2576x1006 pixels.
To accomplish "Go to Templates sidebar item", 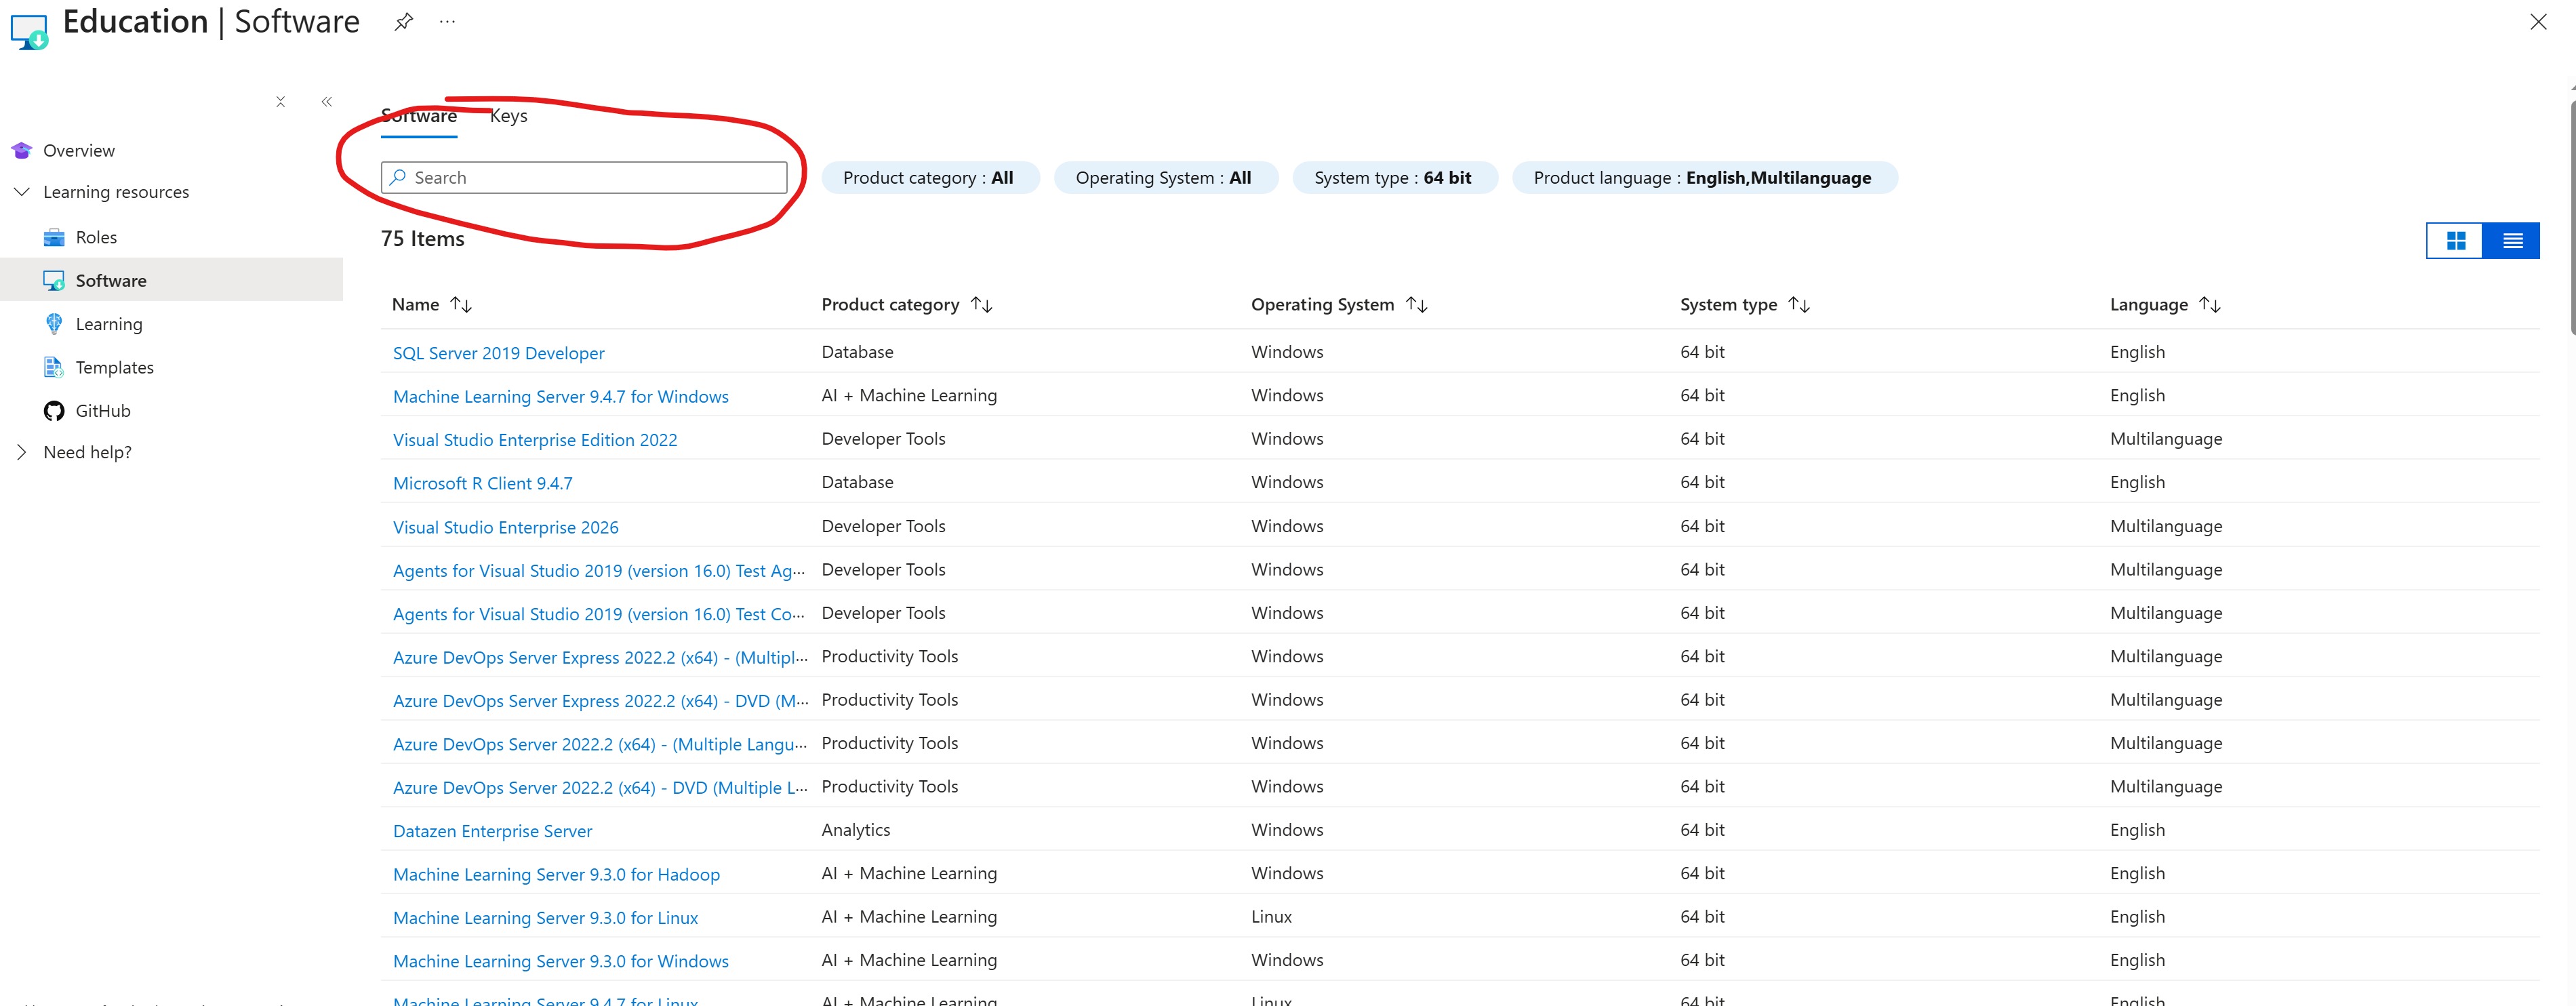I will pyautogui.click(x=114, y=367).
